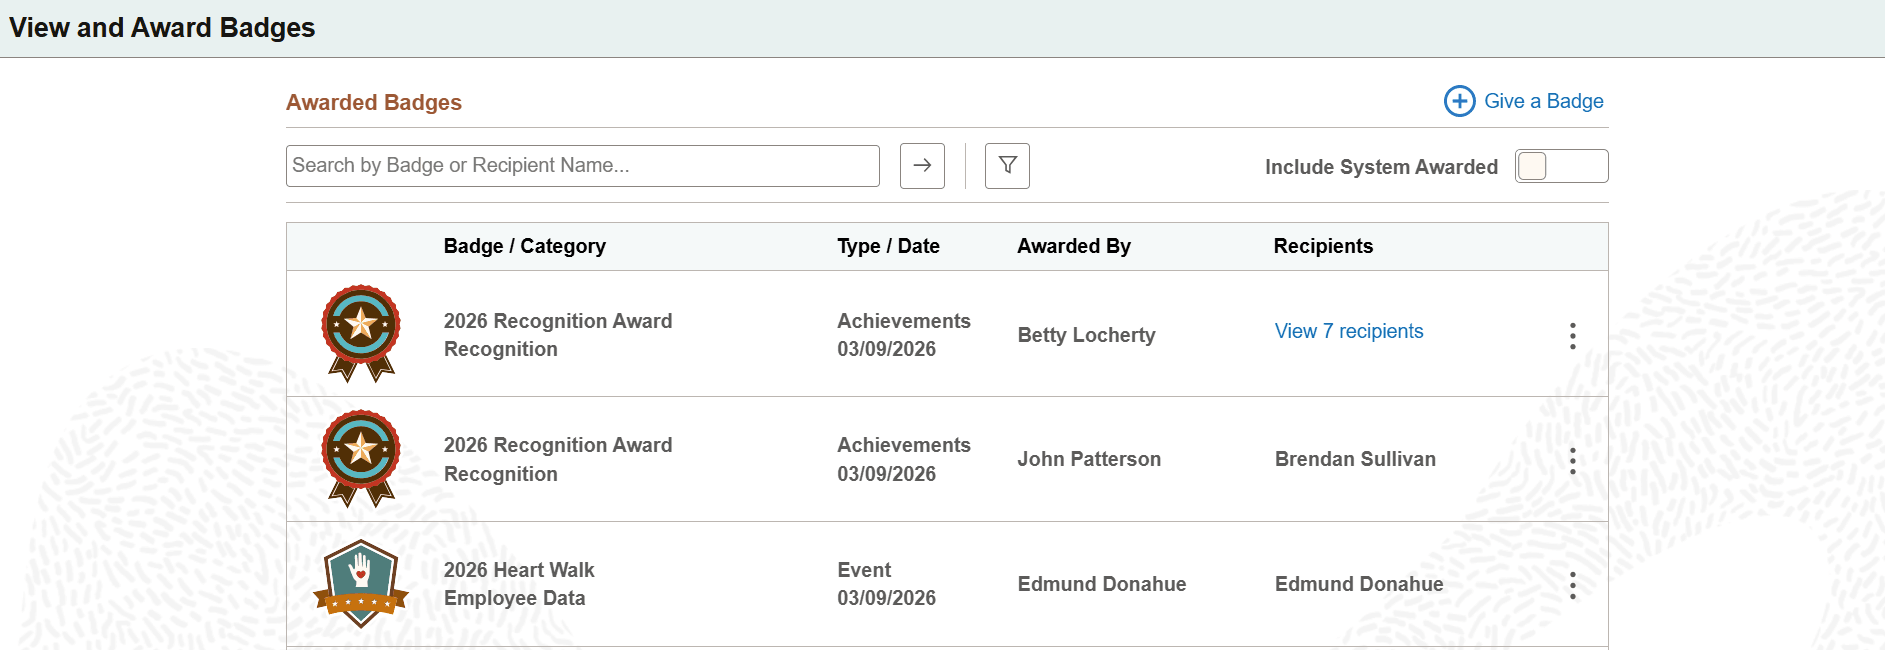Select the Badge / Category column header

pyautogui.click(x=525, y=246)
